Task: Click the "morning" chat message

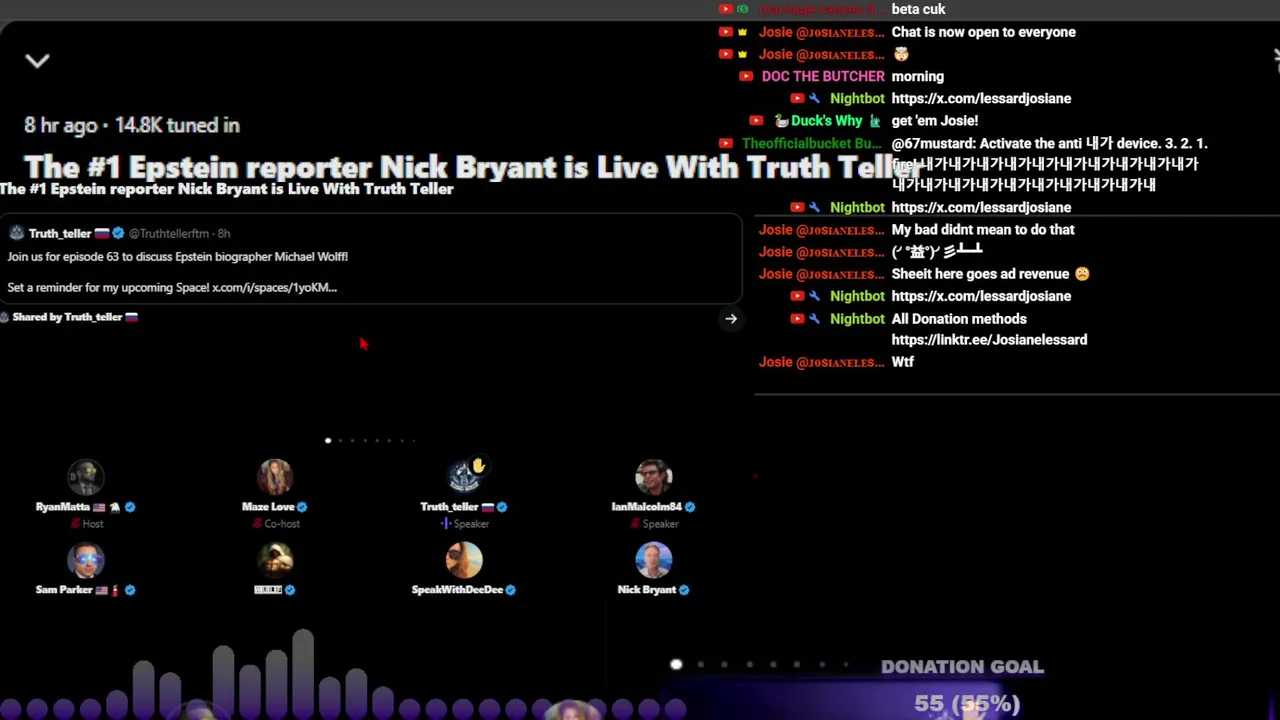Action: (917, 76)
